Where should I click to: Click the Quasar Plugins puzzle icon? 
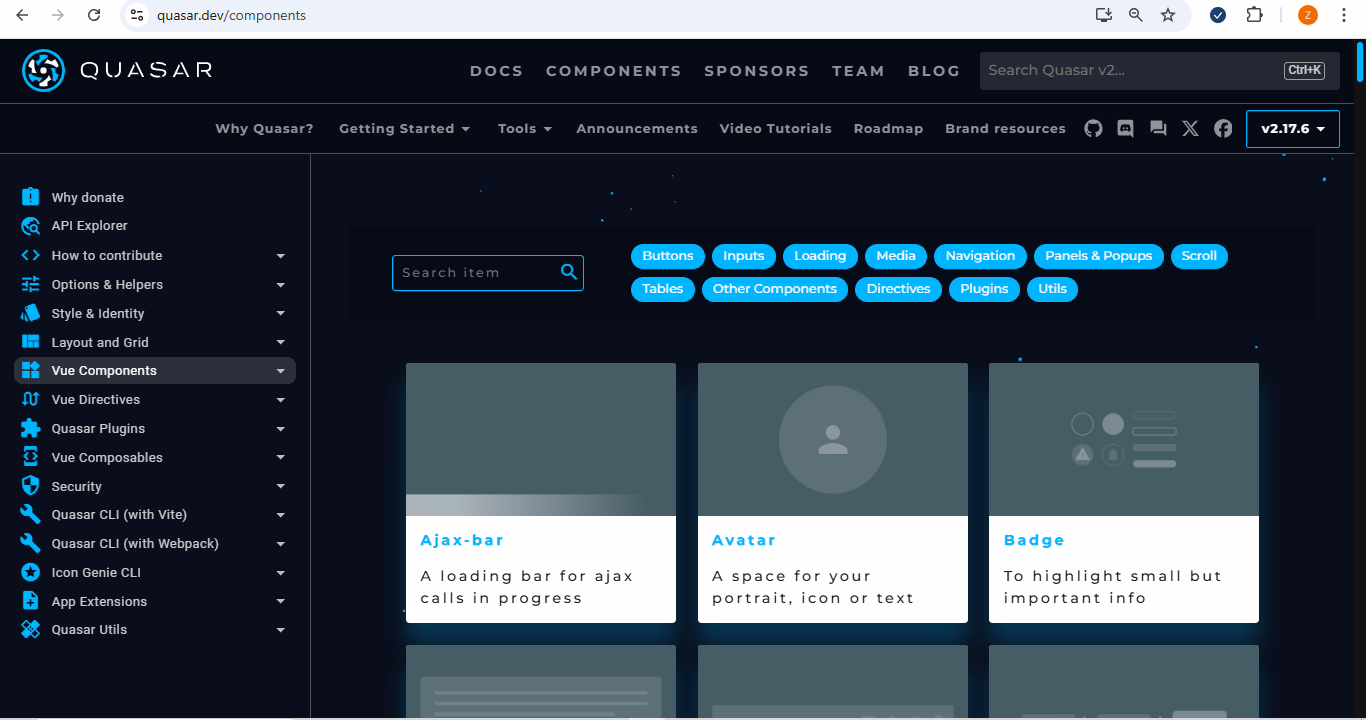31,428
